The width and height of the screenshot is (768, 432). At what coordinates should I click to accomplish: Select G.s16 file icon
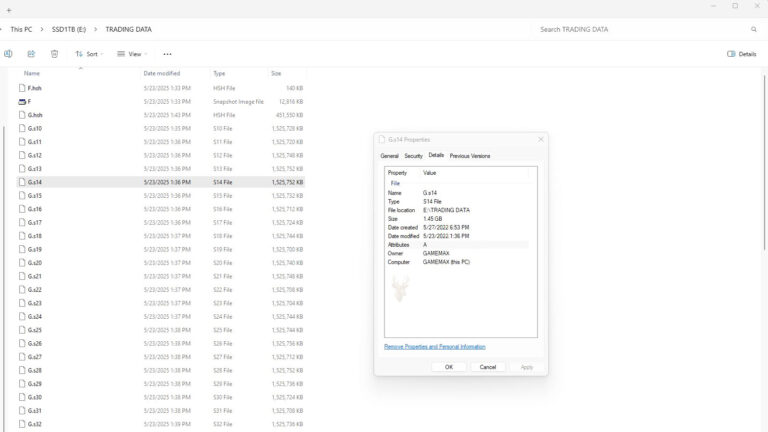22,209
